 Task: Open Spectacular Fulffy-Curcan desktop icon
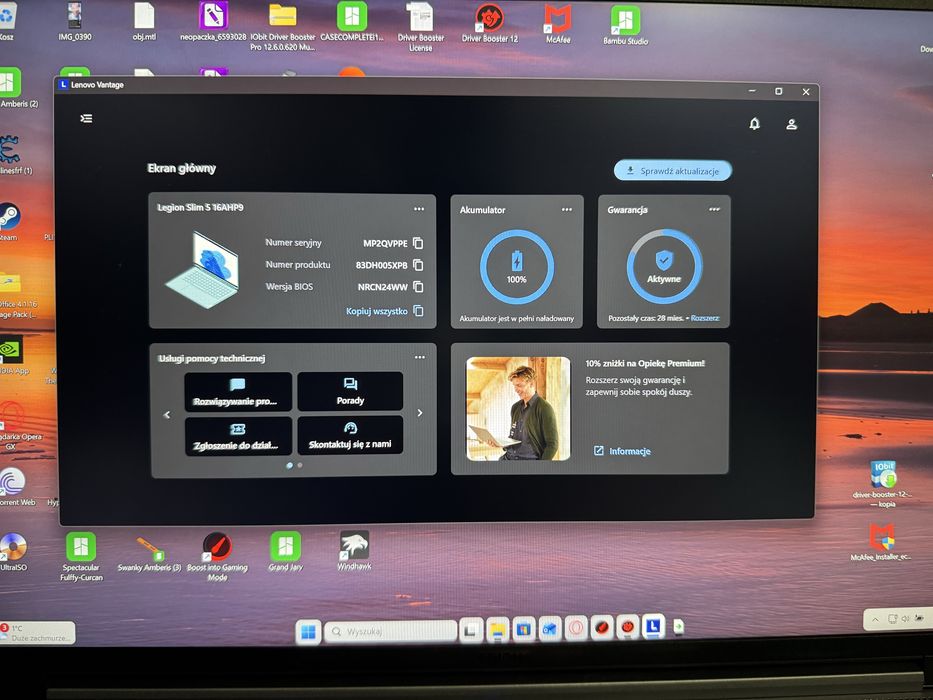point(82,557)
